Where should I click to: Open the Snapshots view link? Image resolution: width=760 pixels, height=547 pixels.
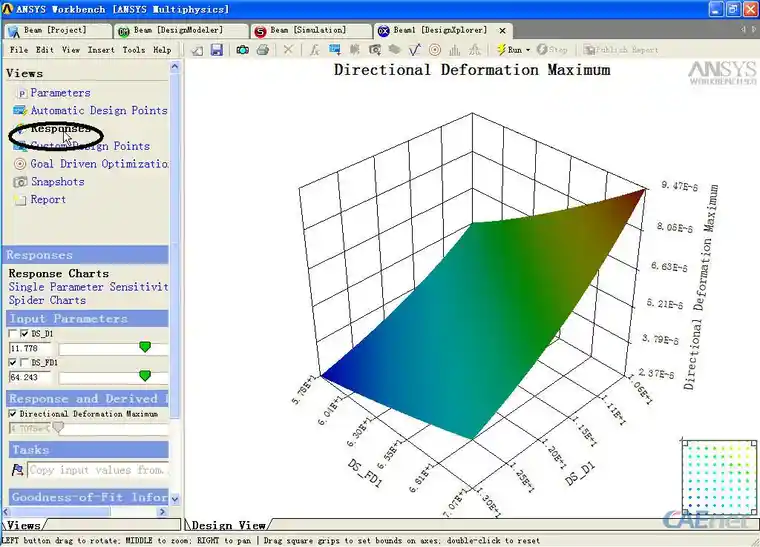(57, 182)
